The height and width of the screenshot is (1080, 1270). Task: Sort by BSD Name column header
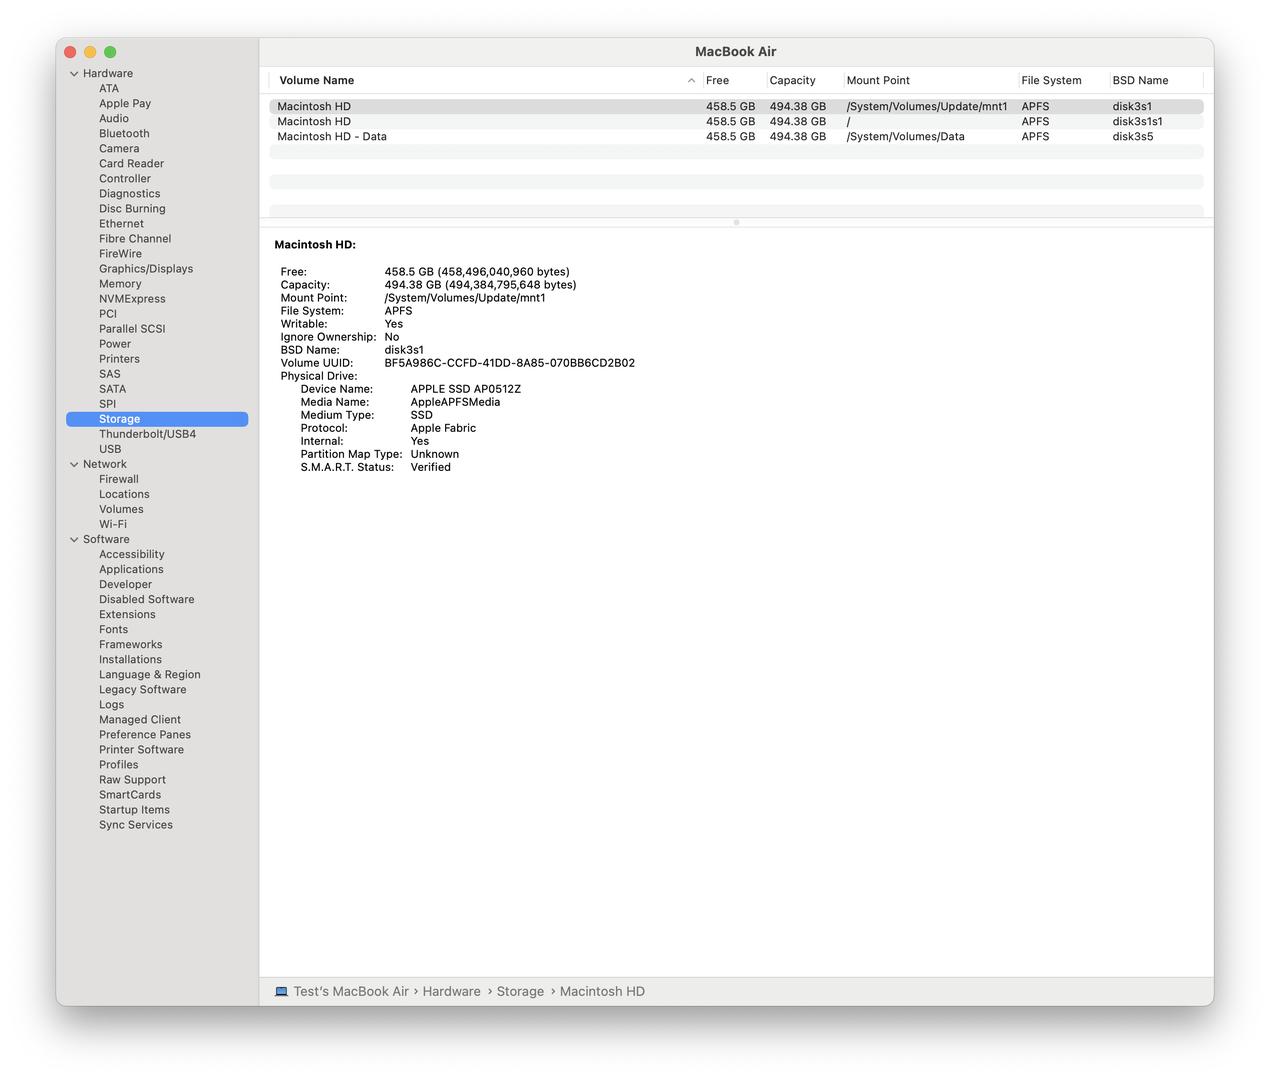tap(1140, 80)
